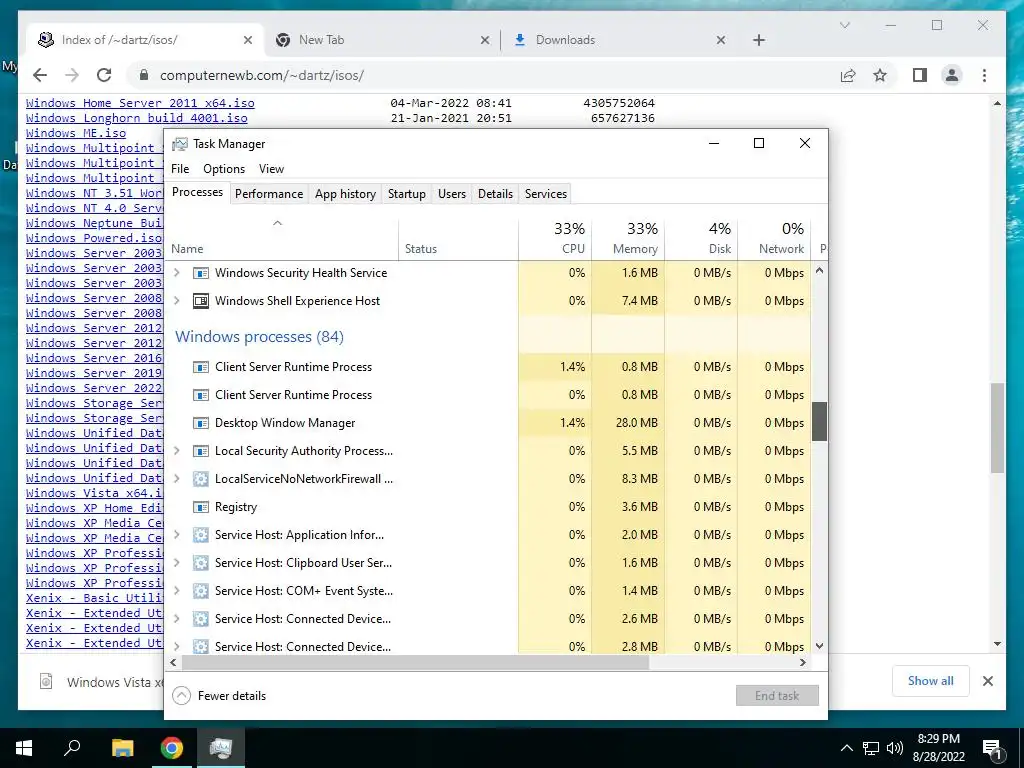
Task: Open Chrome tab search chevron
Action: click(x=844, y=25)
